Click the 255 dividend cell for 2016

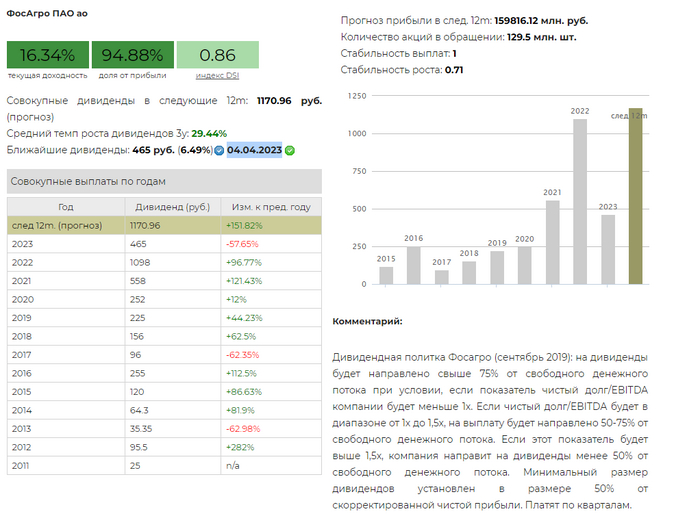172,373
